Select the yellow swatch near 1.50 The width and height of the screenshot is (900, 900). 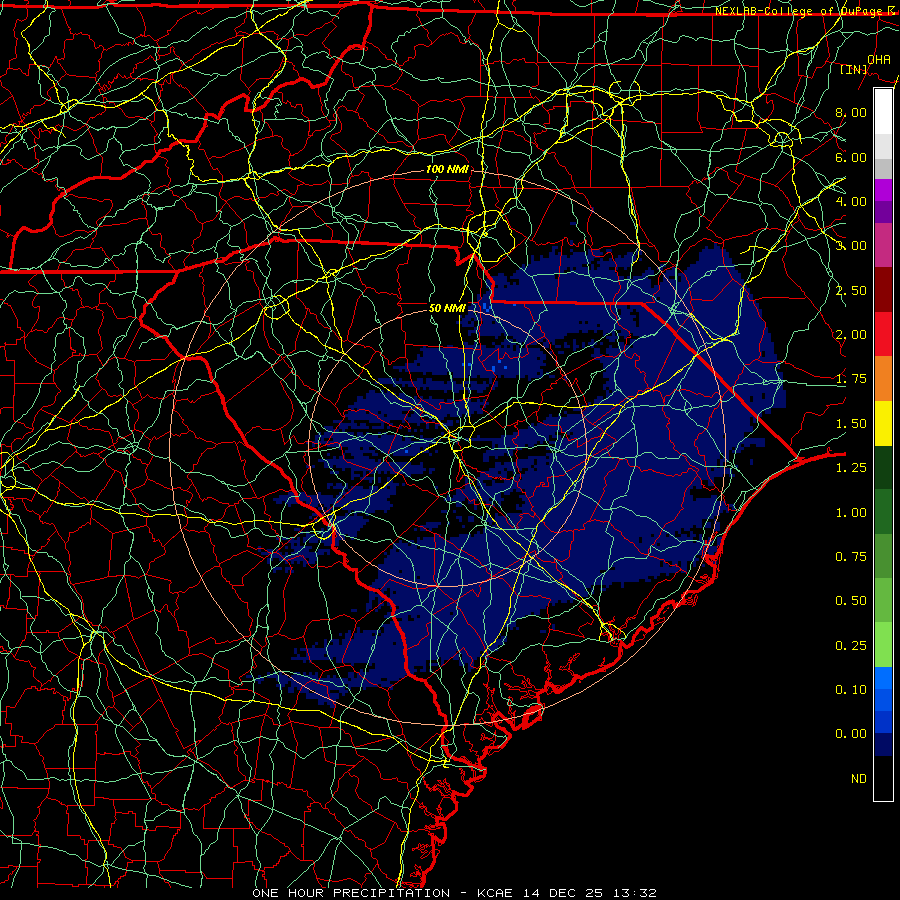[x=883, y=424]
